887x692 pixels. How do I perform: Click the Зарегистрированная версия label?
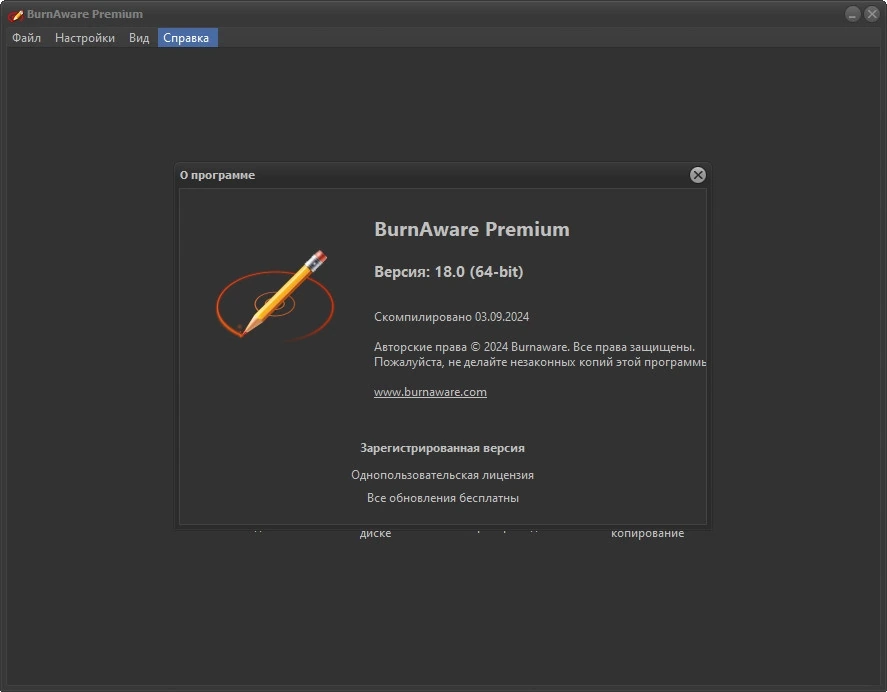pos(442,448)
